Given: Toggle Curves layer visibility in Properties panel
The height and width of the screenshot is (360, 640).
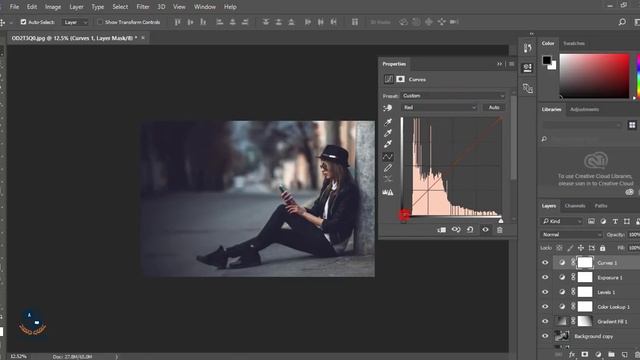Looking at the screenshot, I should [485, 230].
